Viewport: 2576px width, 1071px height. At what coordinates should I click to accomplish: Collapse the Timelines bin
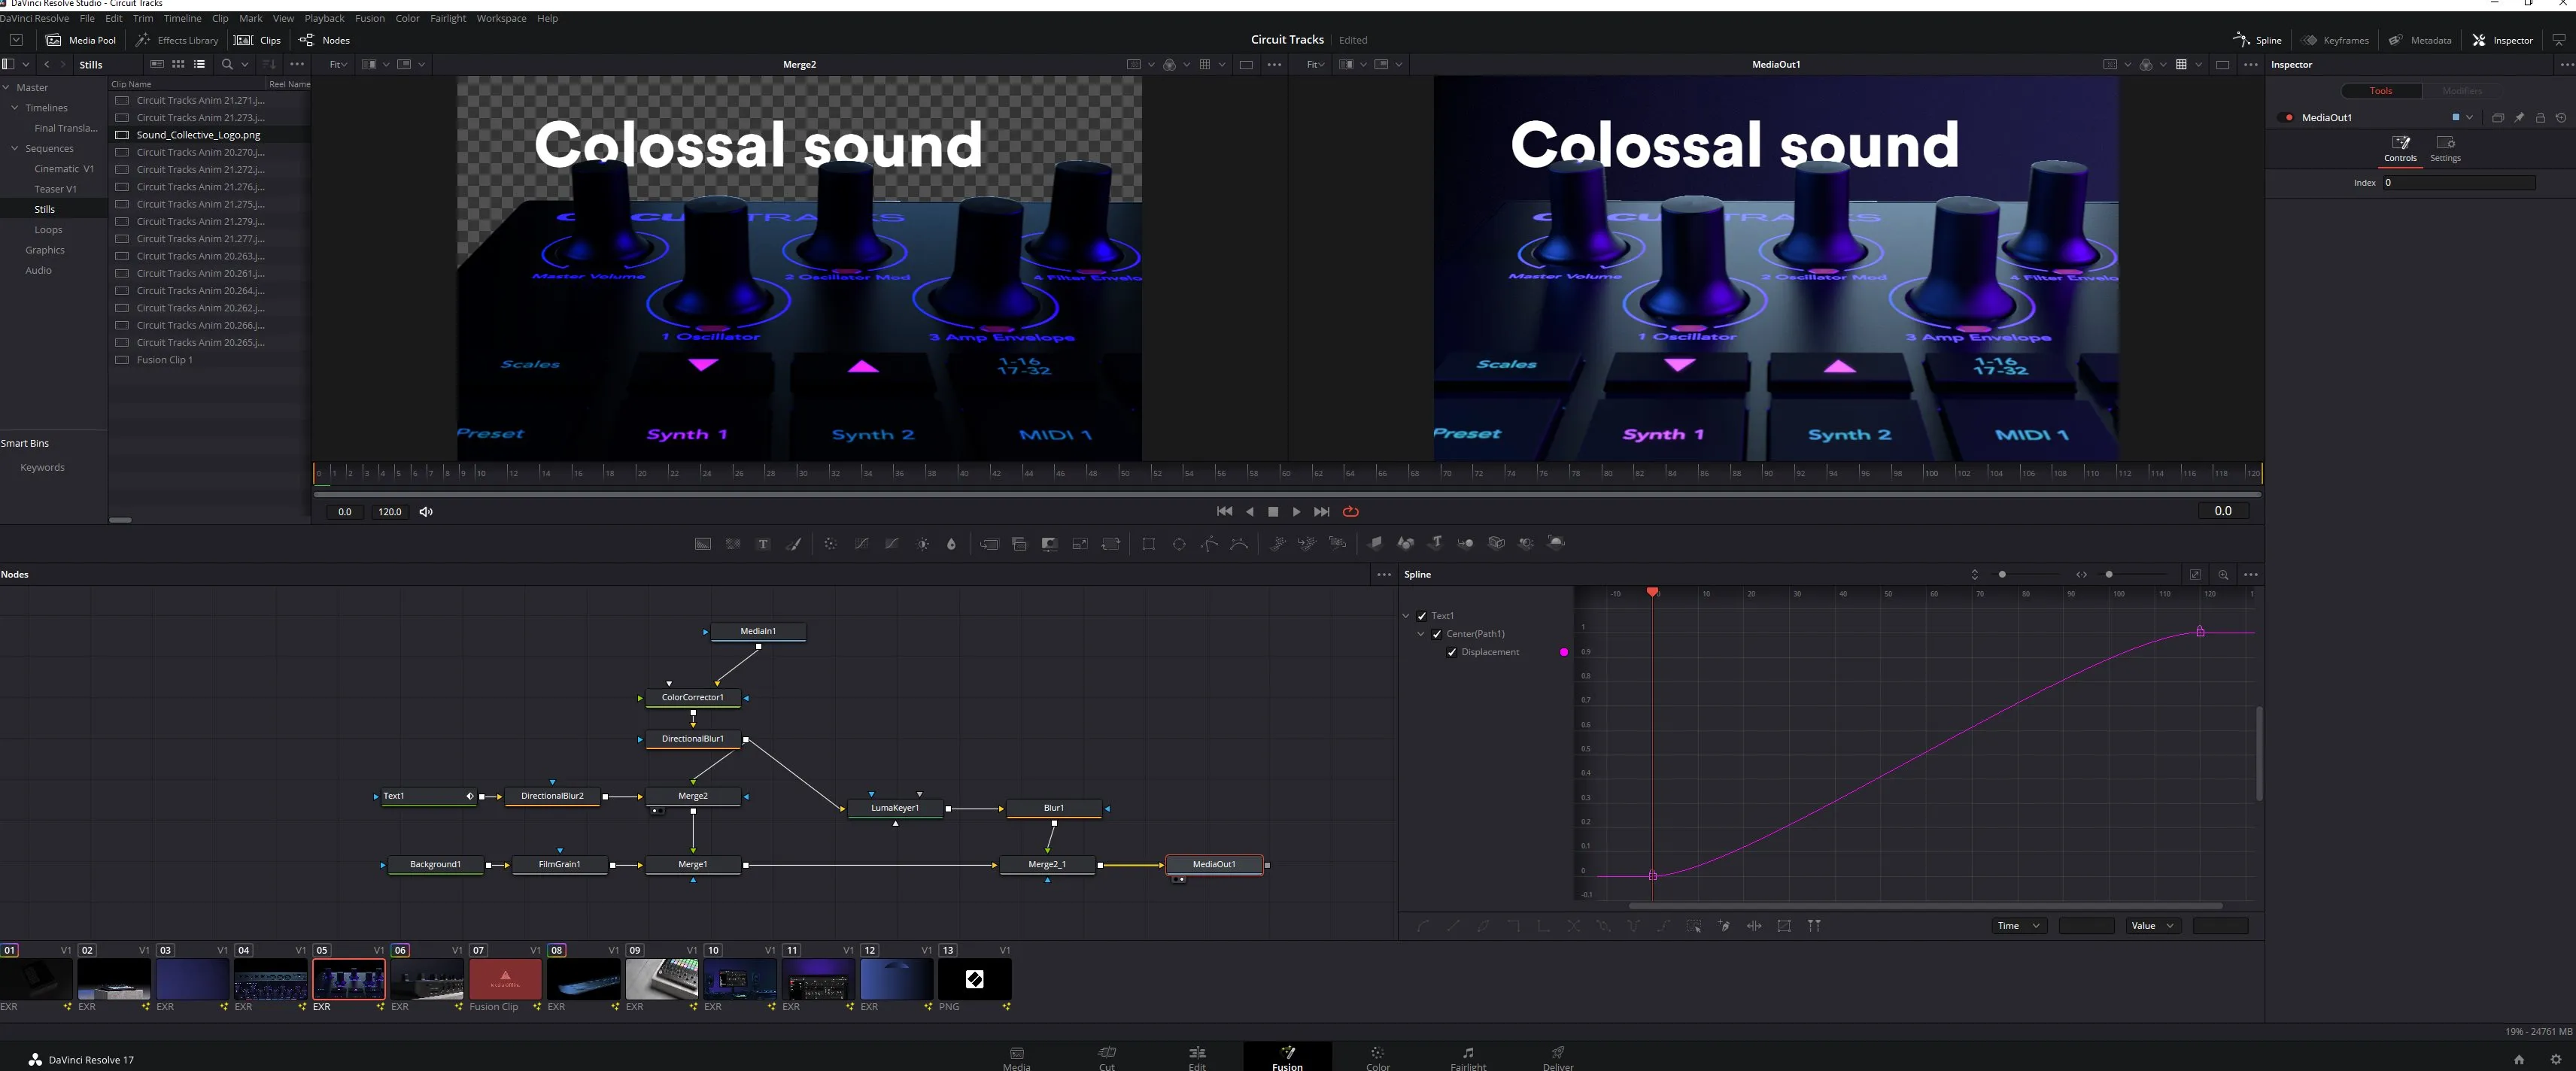(15, 108)
